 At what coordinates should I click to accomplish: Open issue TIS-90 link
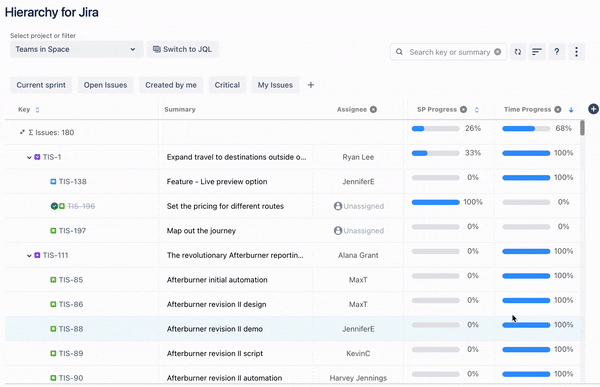[x=71, y=378]
